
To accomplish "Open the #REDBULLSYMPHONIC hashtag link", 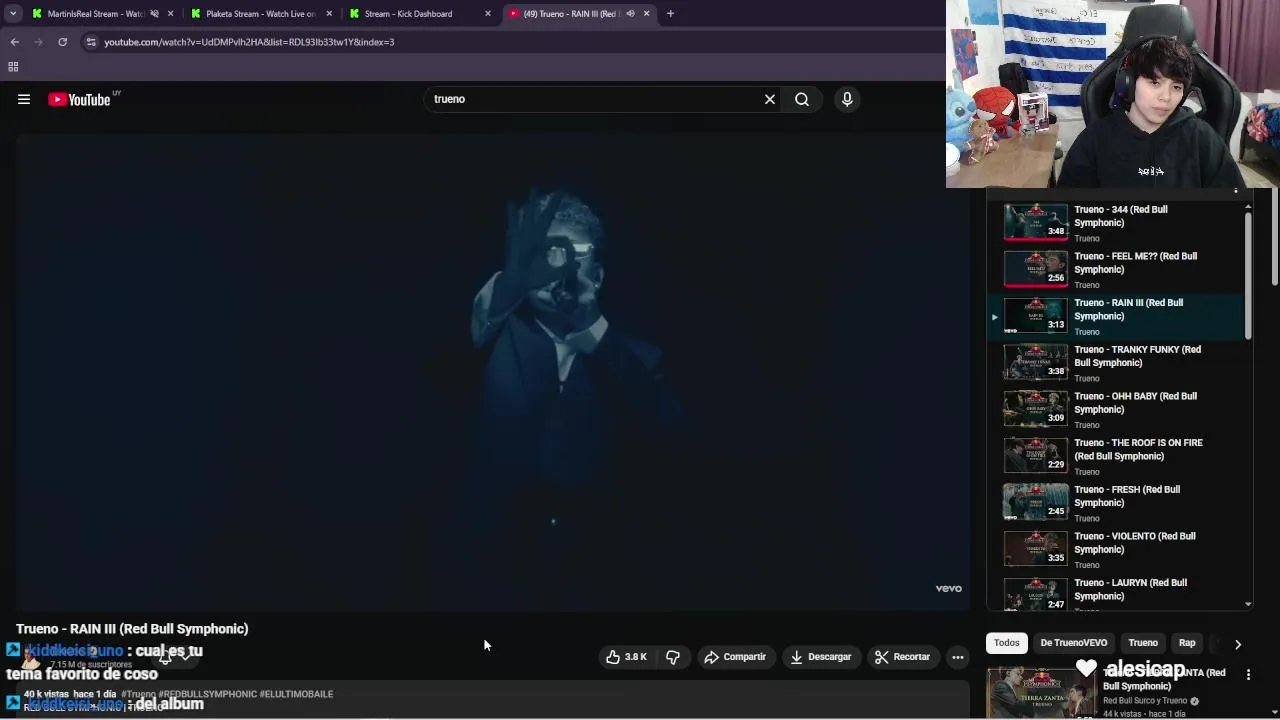I will [207, 694].
